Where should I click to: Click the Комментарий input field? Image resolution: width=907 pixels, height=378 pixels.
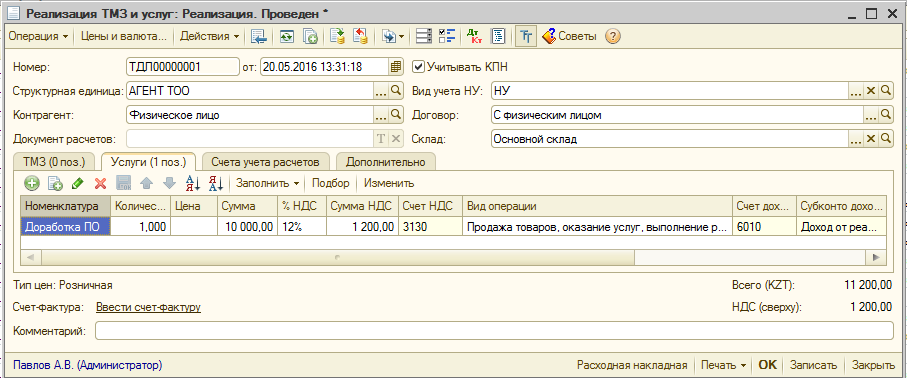(495, 331)
